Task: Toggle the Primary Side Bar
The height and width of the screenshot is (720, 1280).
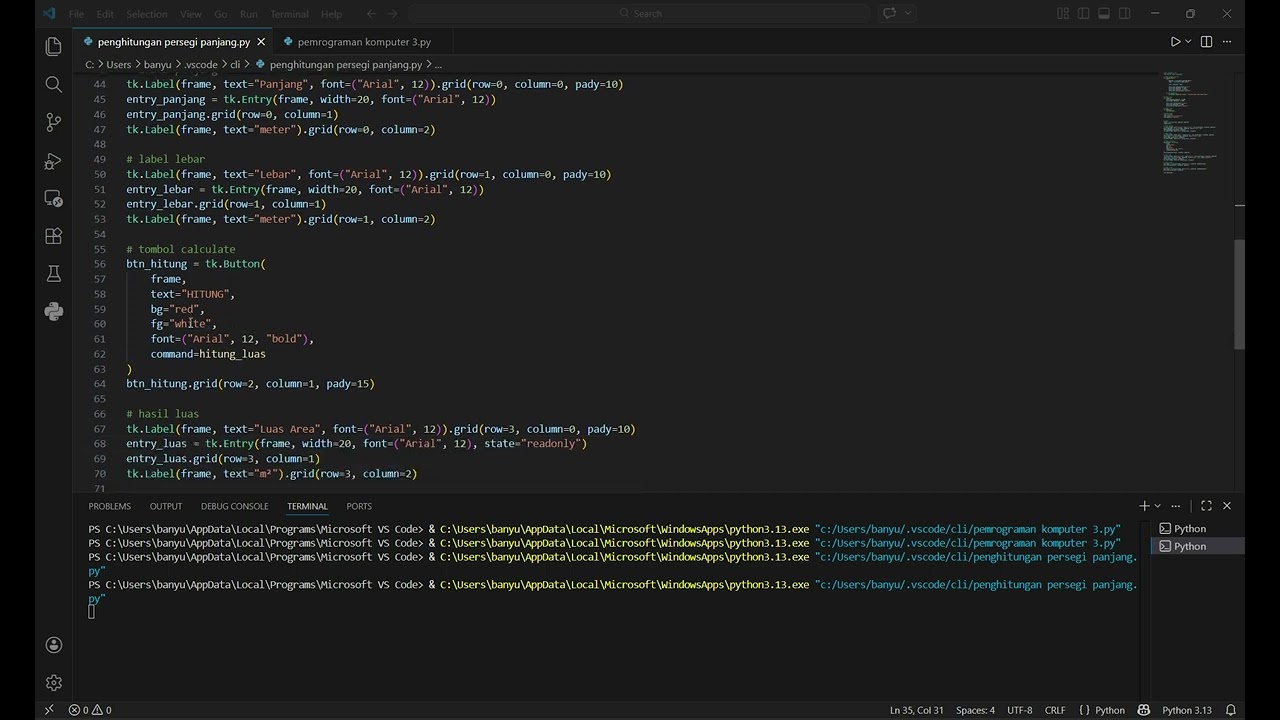Action: pos(1083,13)
